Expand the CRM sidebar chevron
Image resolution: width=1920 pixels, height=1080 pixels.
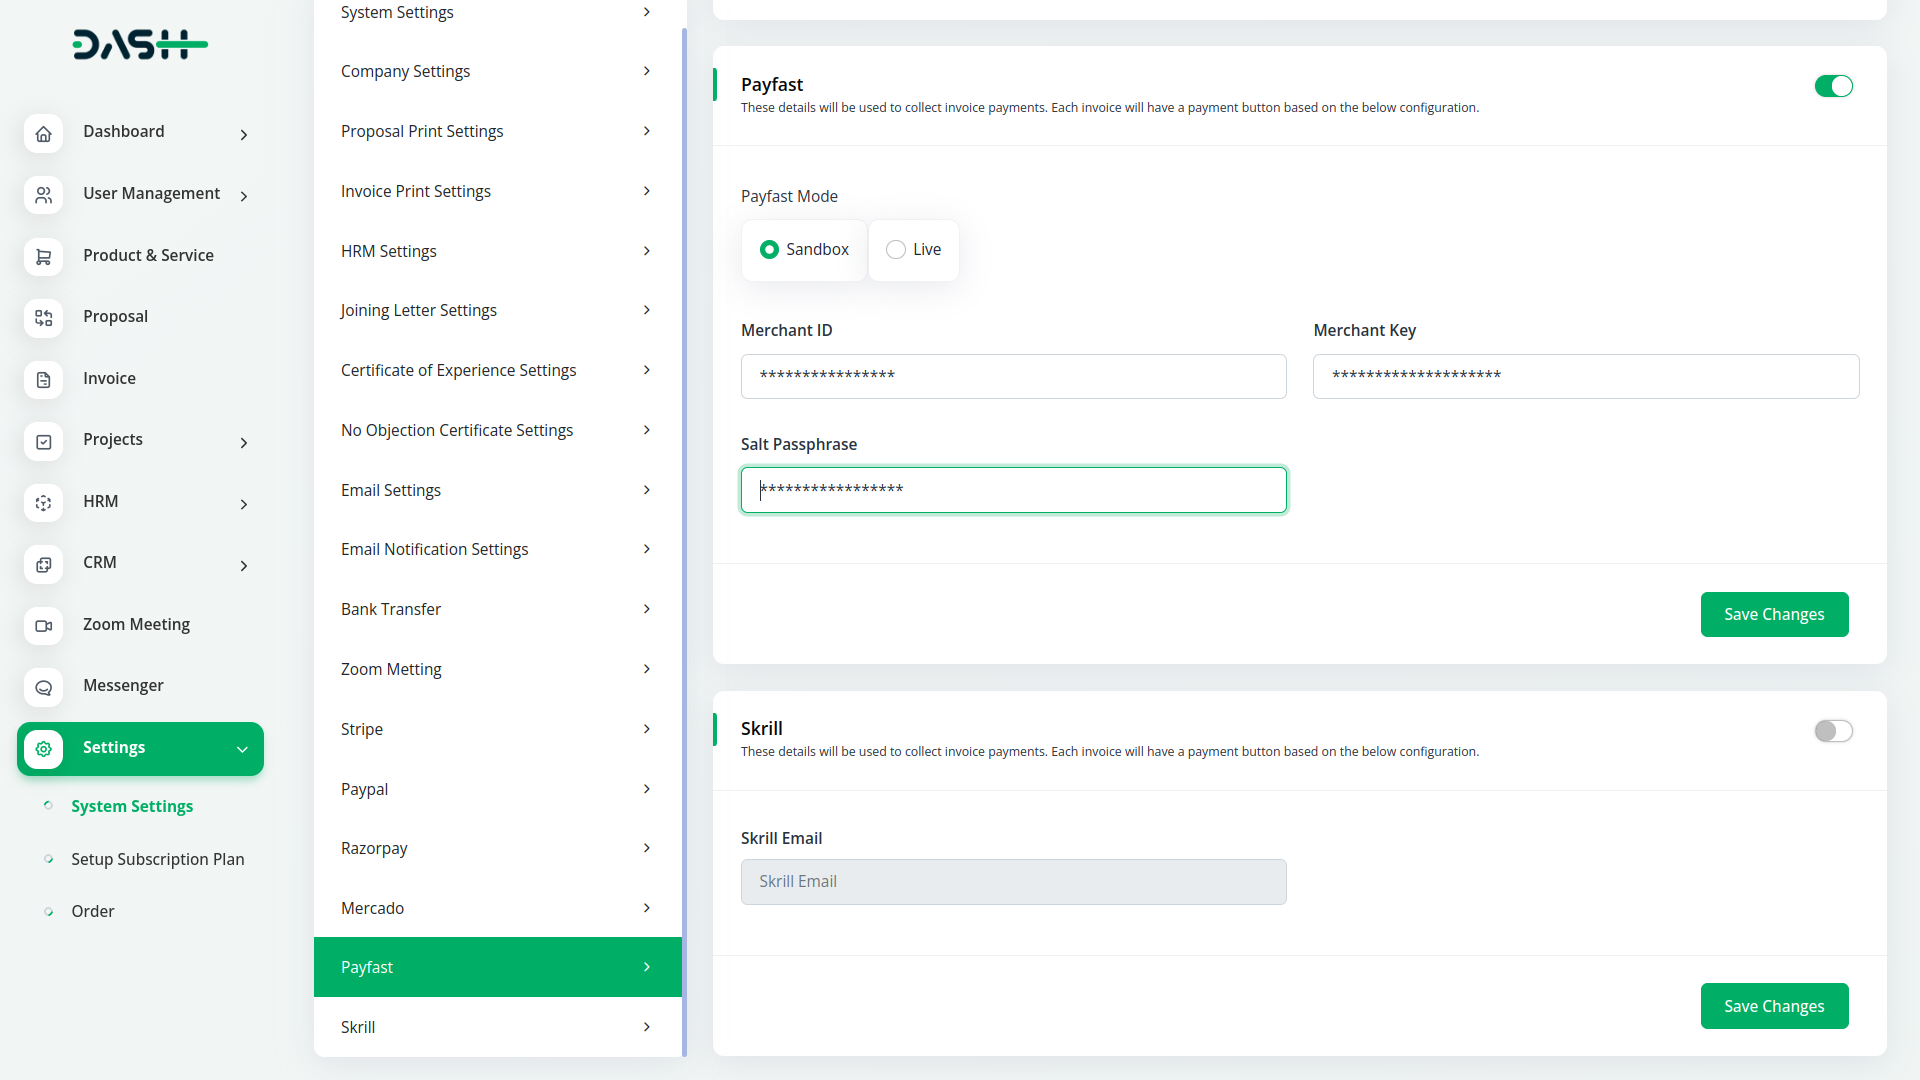click(244, 566)
